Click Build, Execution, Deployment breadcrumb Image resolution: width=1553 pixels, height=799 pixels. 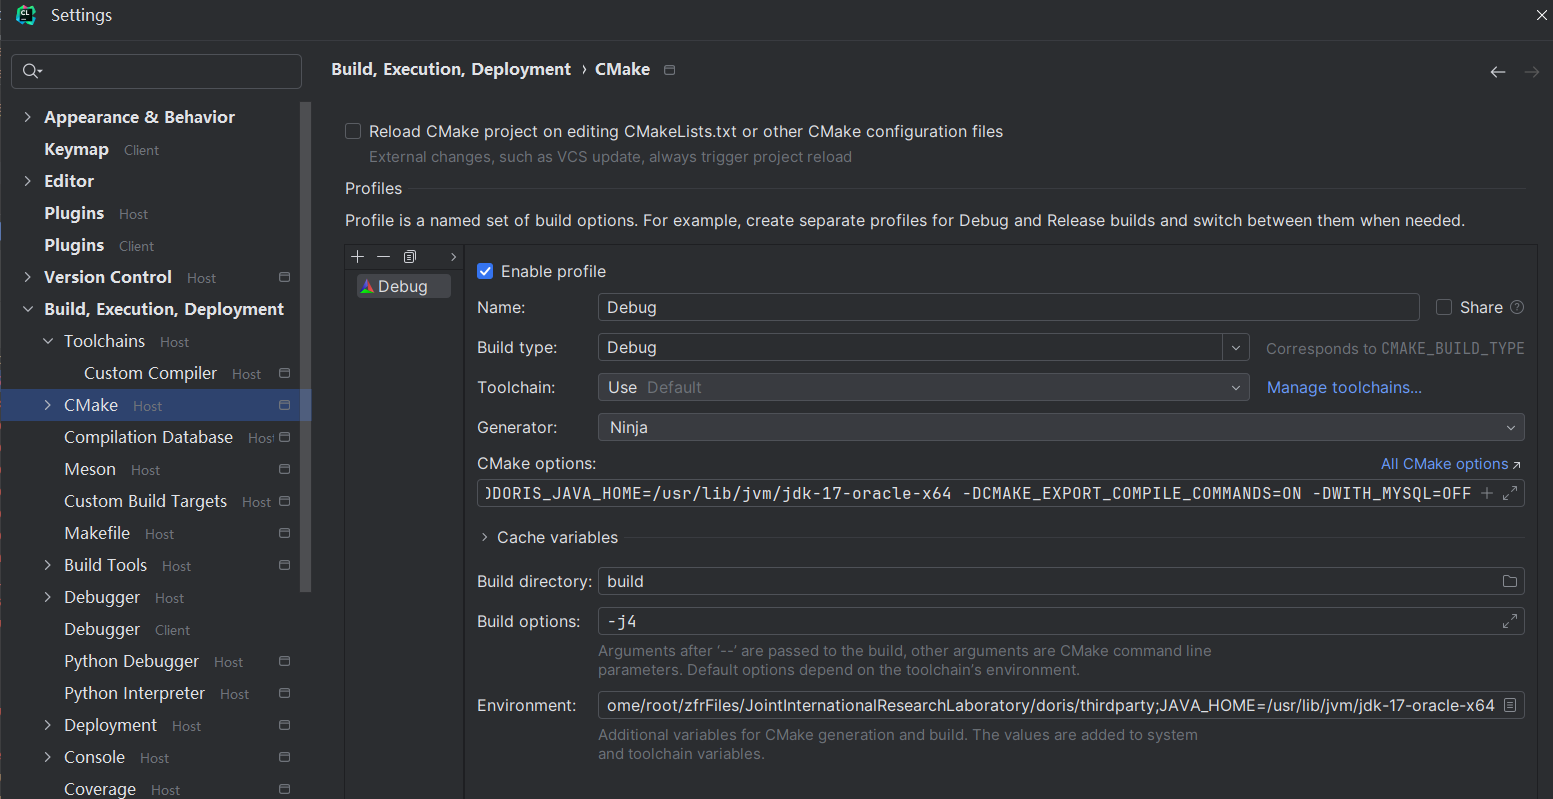tap(451, 69)
